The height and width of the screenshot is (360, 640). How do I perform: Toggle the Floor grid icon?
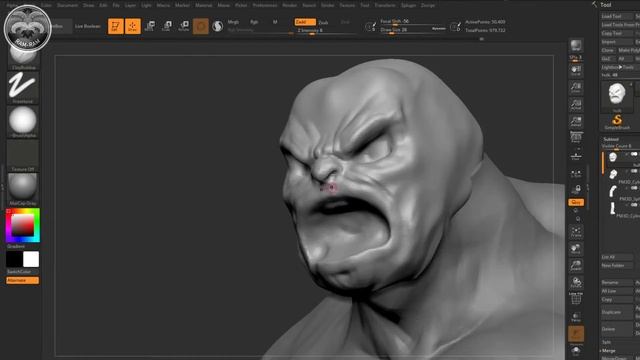coord(576,156)
